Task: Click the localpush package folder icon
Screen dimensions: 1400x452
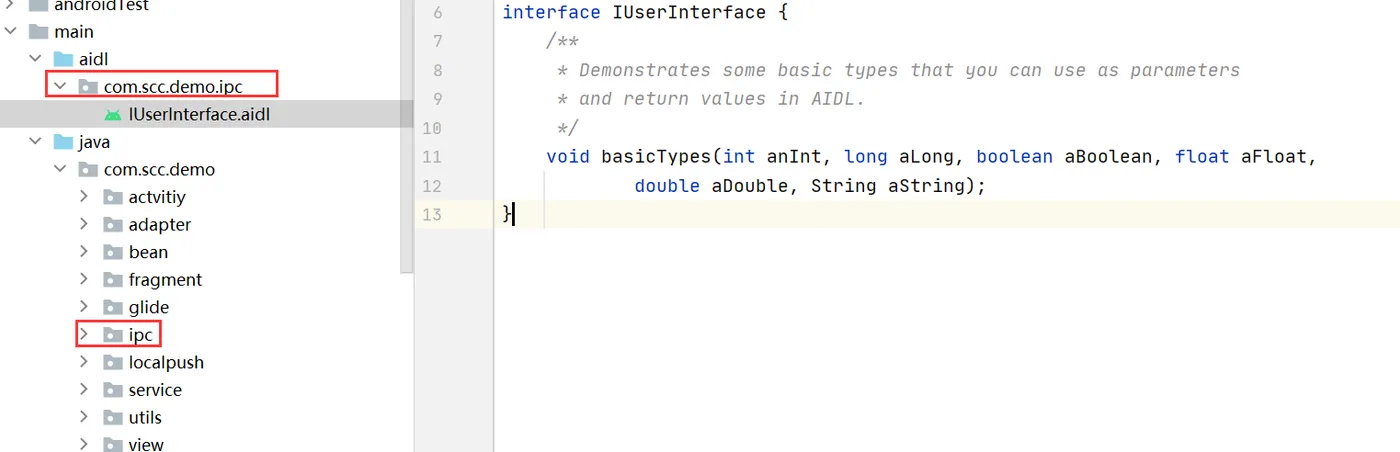Action: [113, 363]
